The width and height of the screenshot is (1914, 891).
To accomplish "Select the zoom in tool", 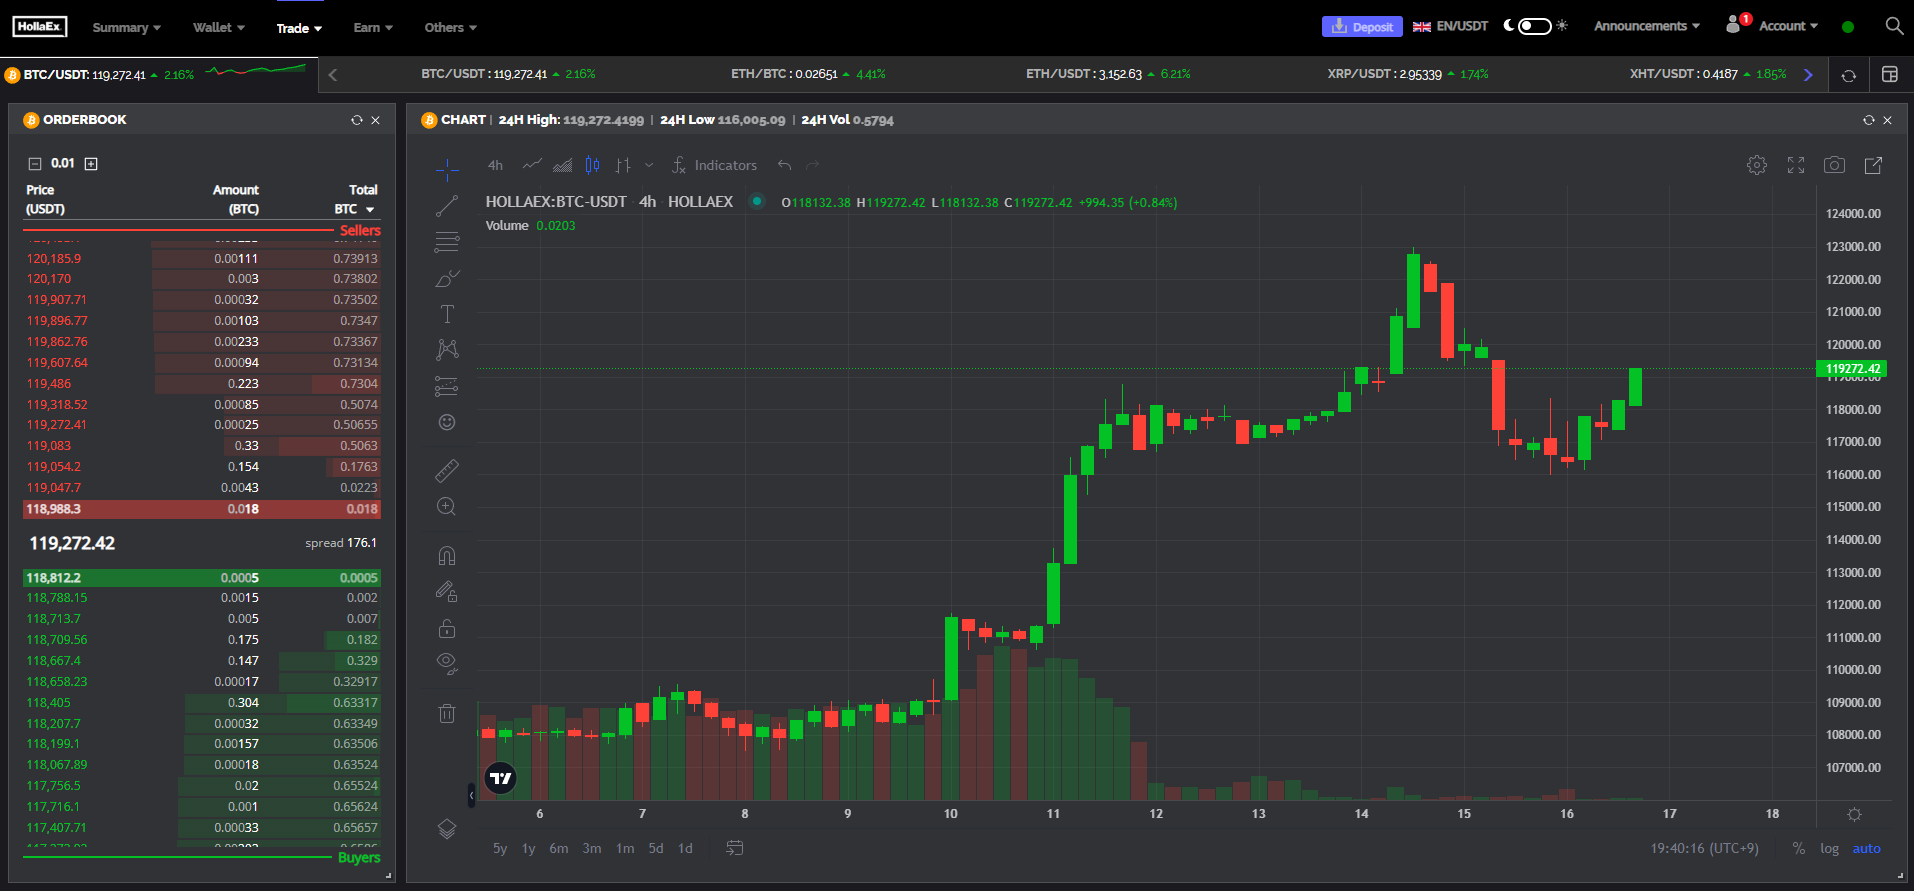I will pos(447,506).
